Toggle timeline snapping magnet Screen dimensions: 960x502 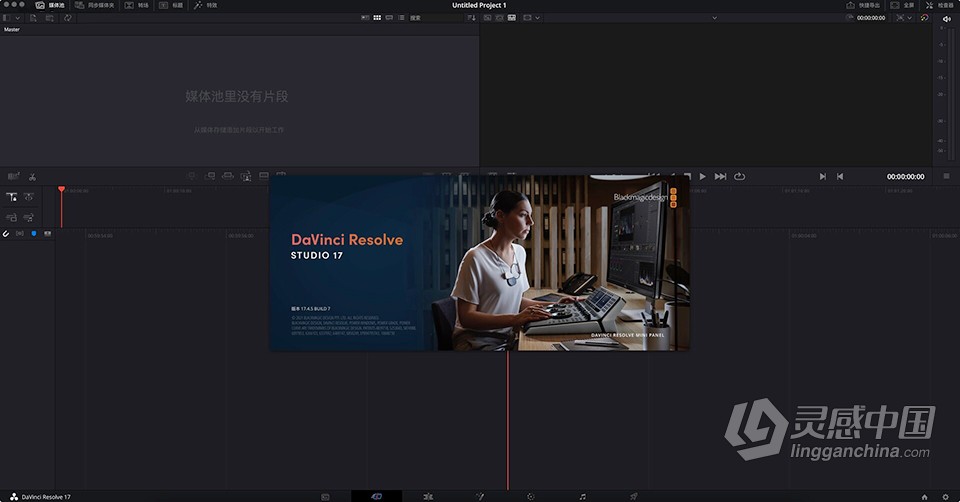click(6, 234)
